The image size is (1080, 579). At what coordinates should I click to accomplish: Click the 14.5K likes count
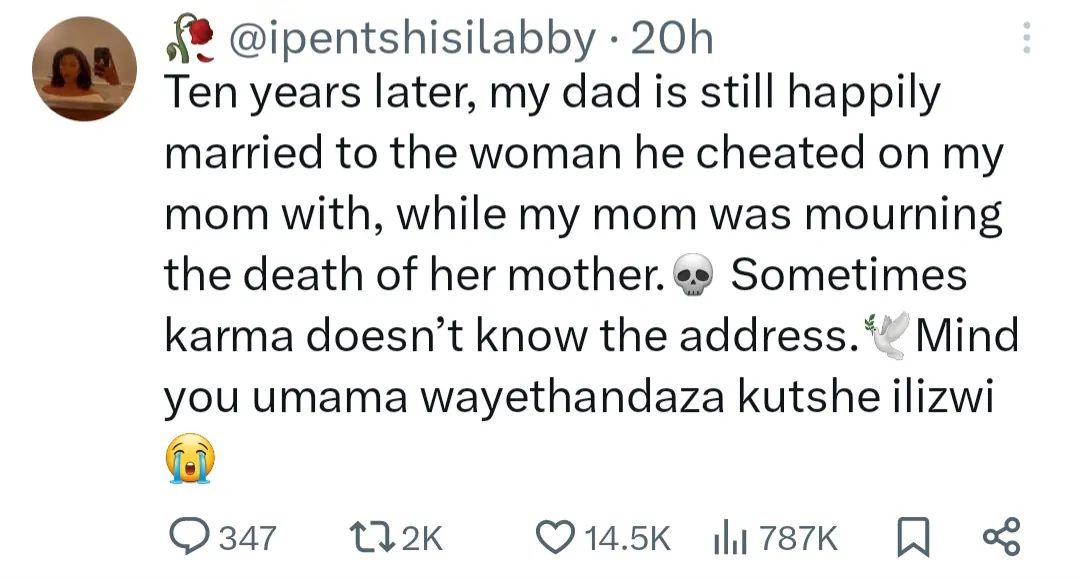click(x=625, y=539)
